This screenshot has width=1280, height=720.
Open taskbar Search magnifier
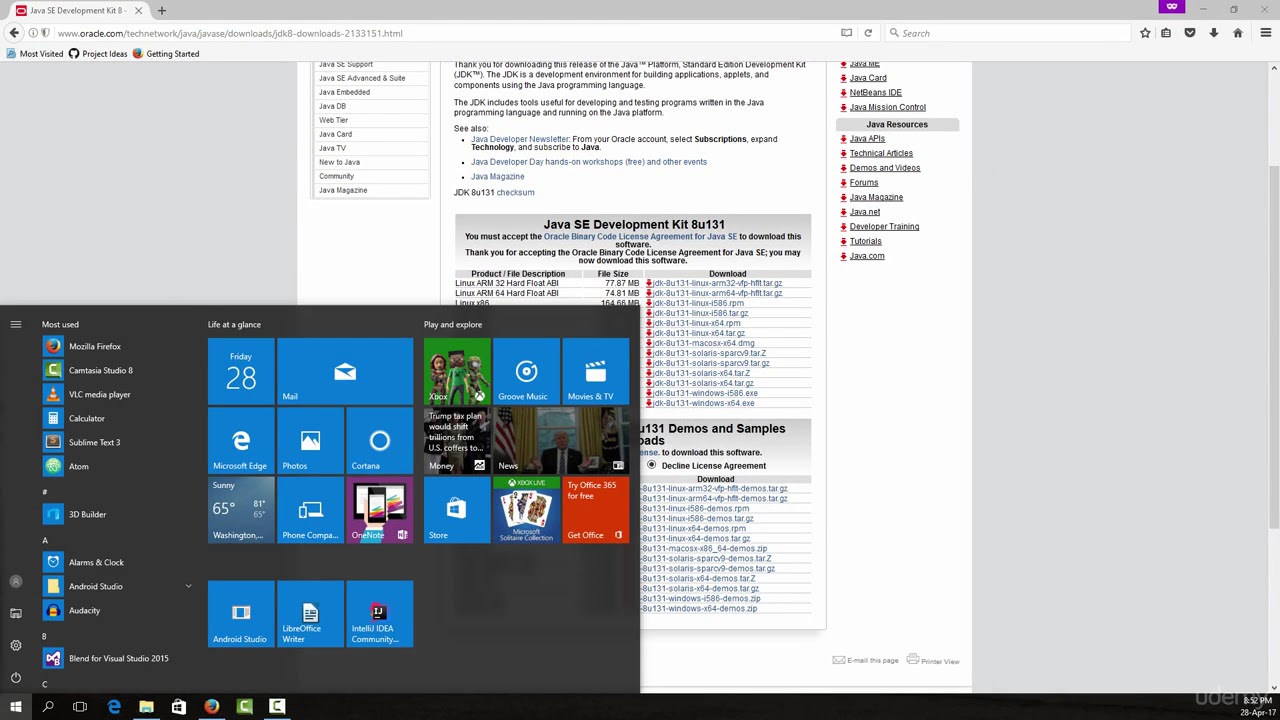coord(48,707)
